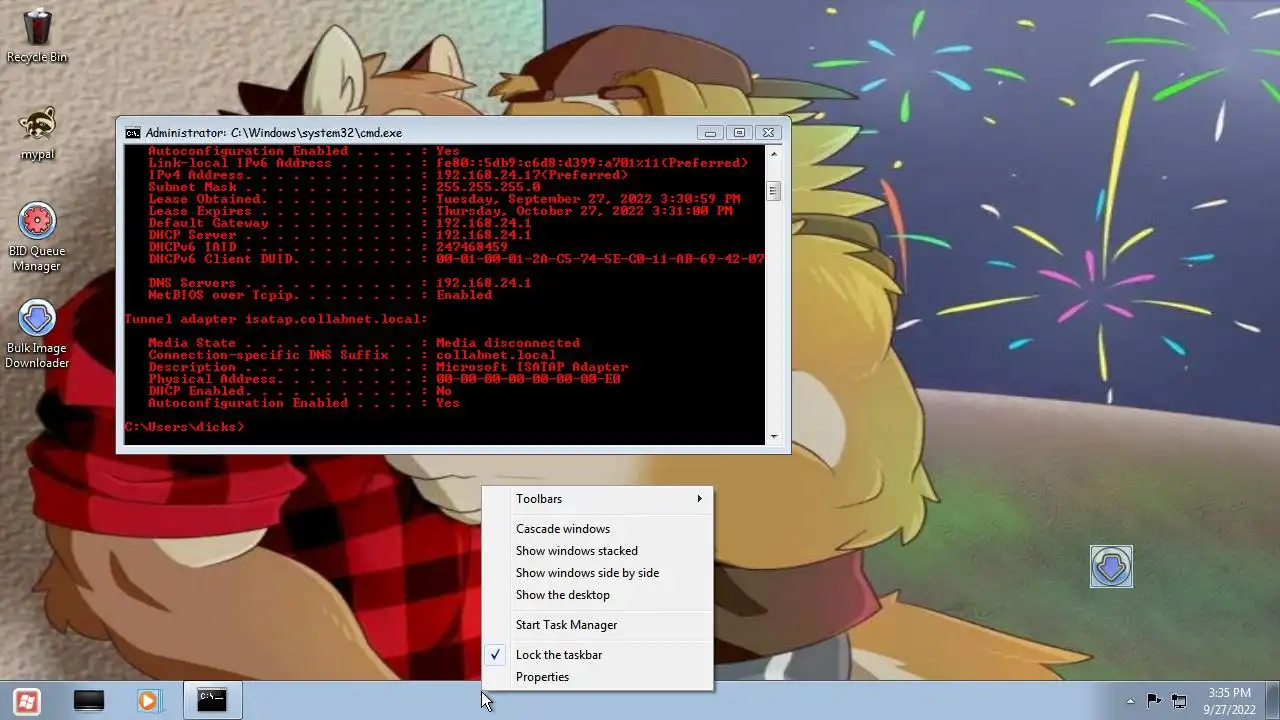Click the NetBIOS over Tcpip line
Image resolution: width=1280 pixels, height=720 pixels.
click(x=320, y=295)
